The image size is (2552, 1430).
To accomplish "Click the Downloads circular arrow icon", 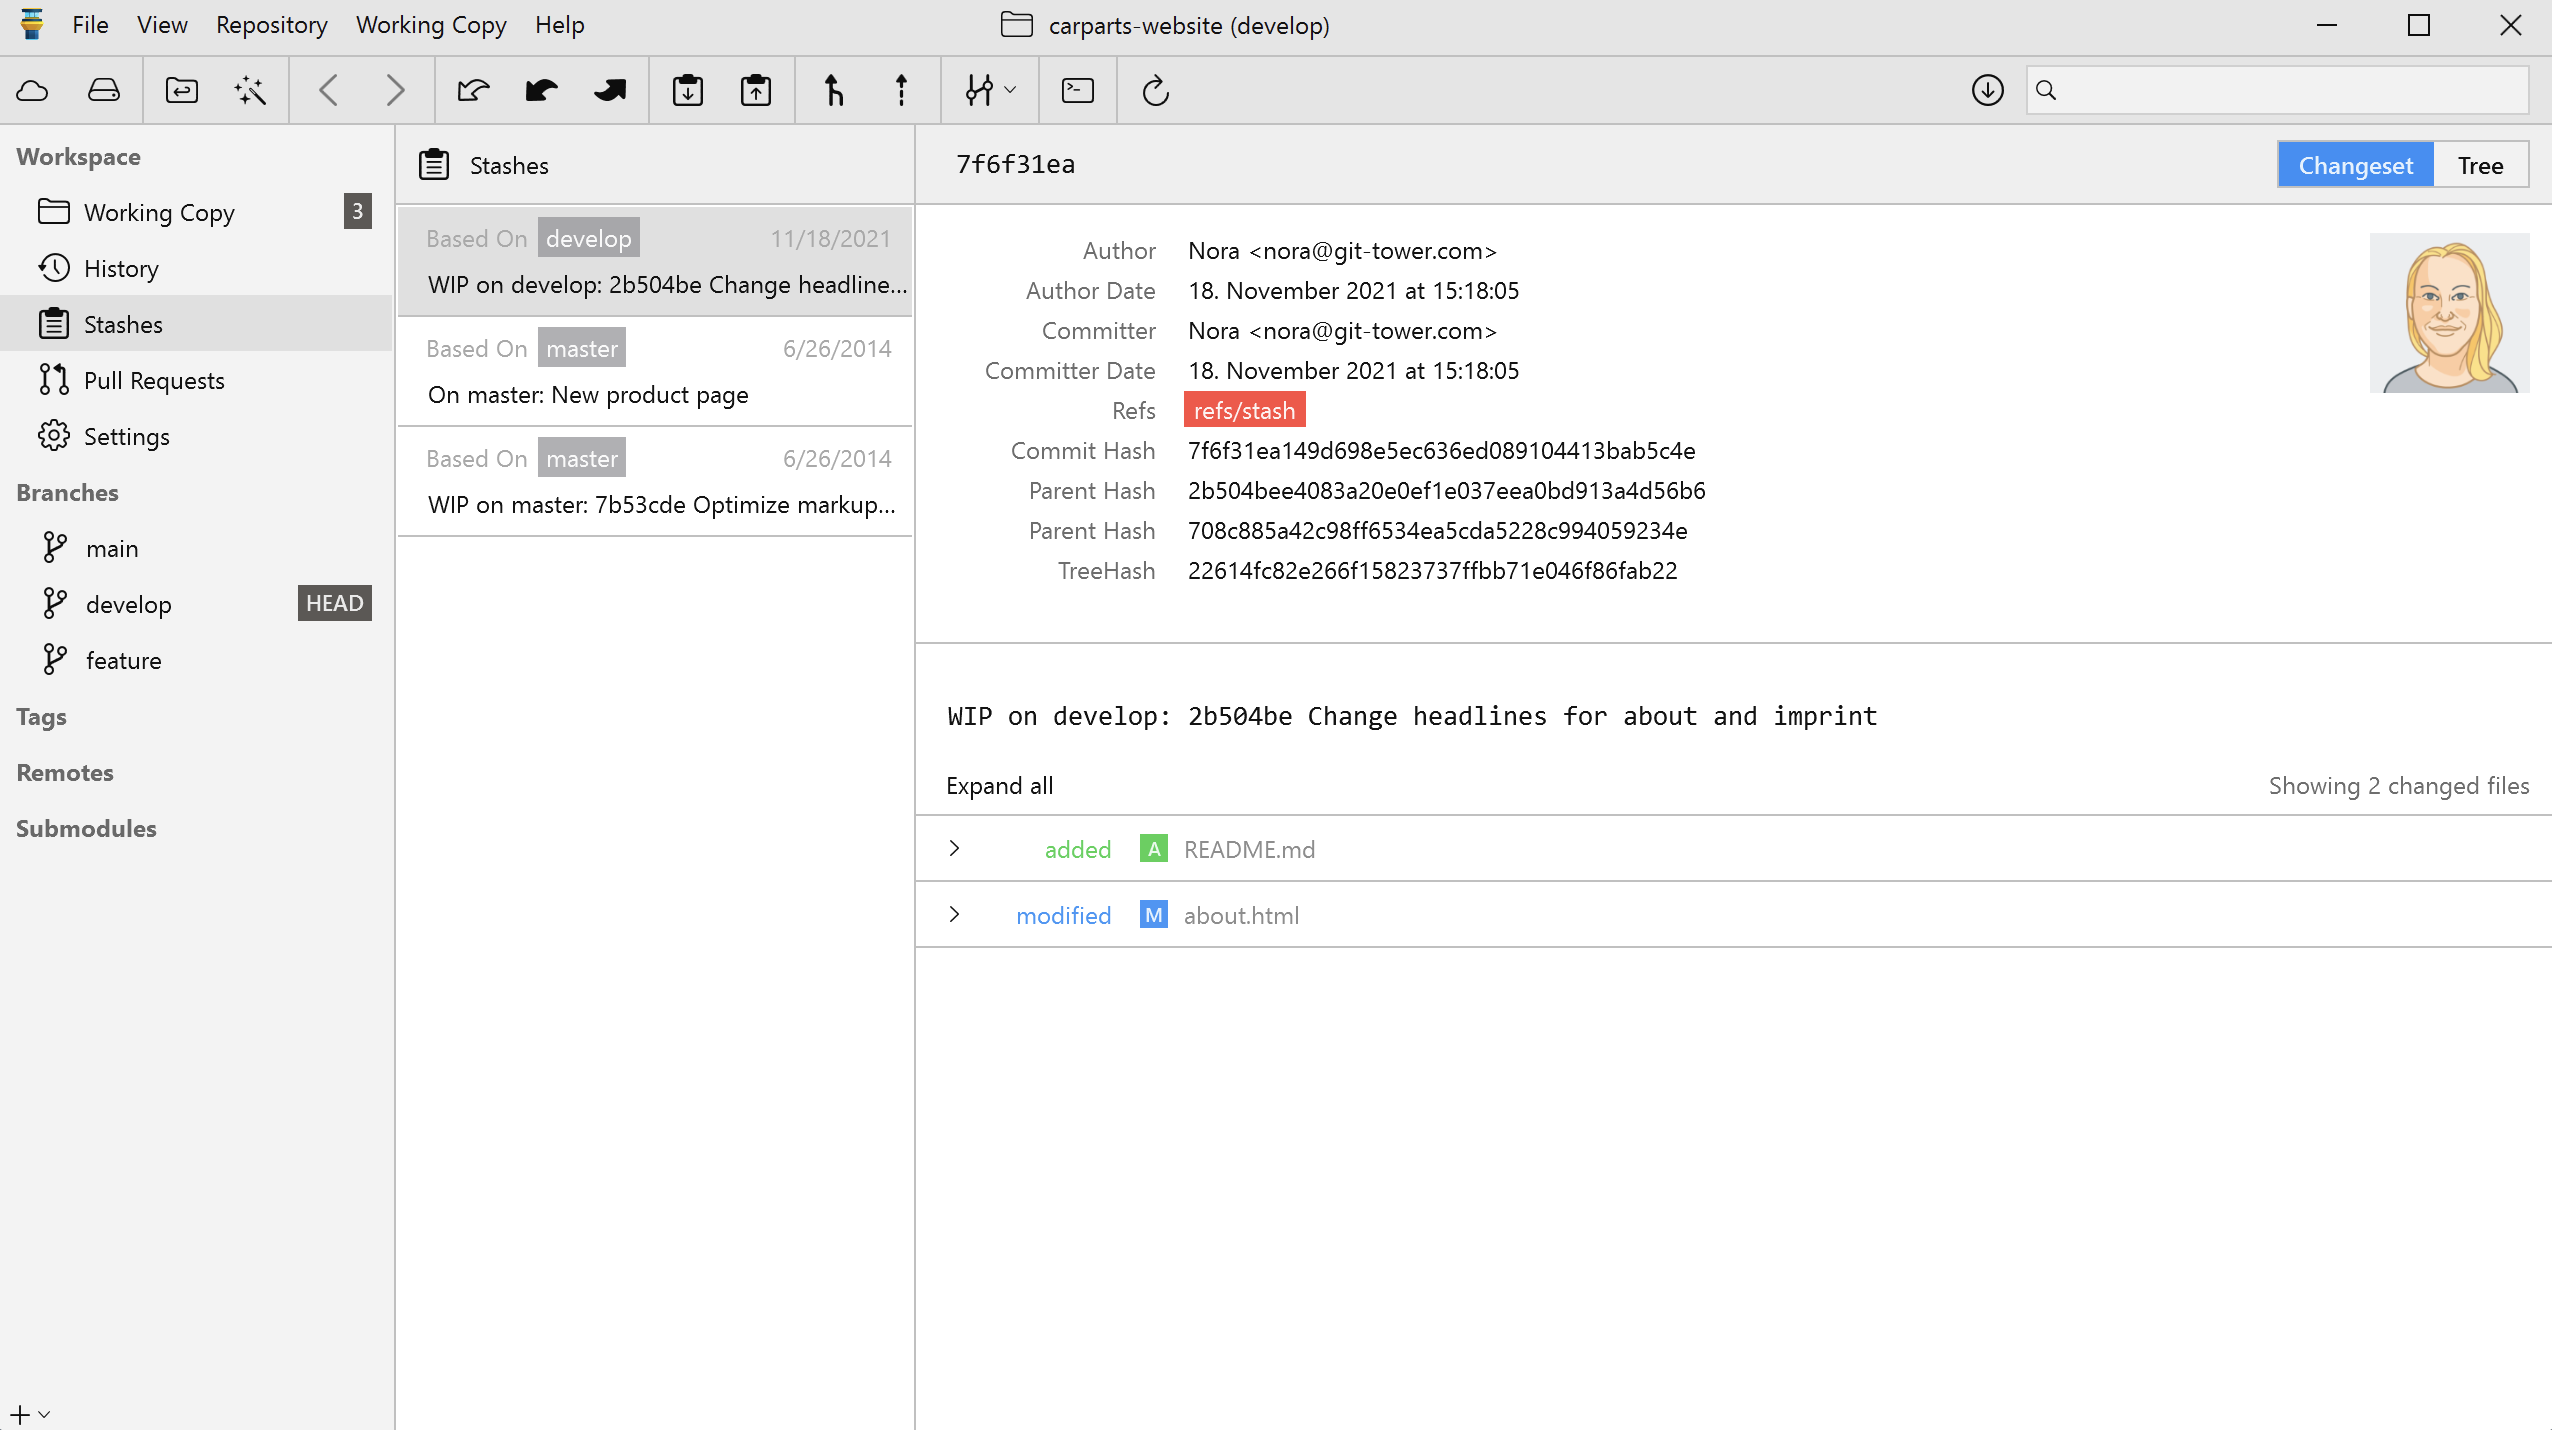I will 1987,91.
